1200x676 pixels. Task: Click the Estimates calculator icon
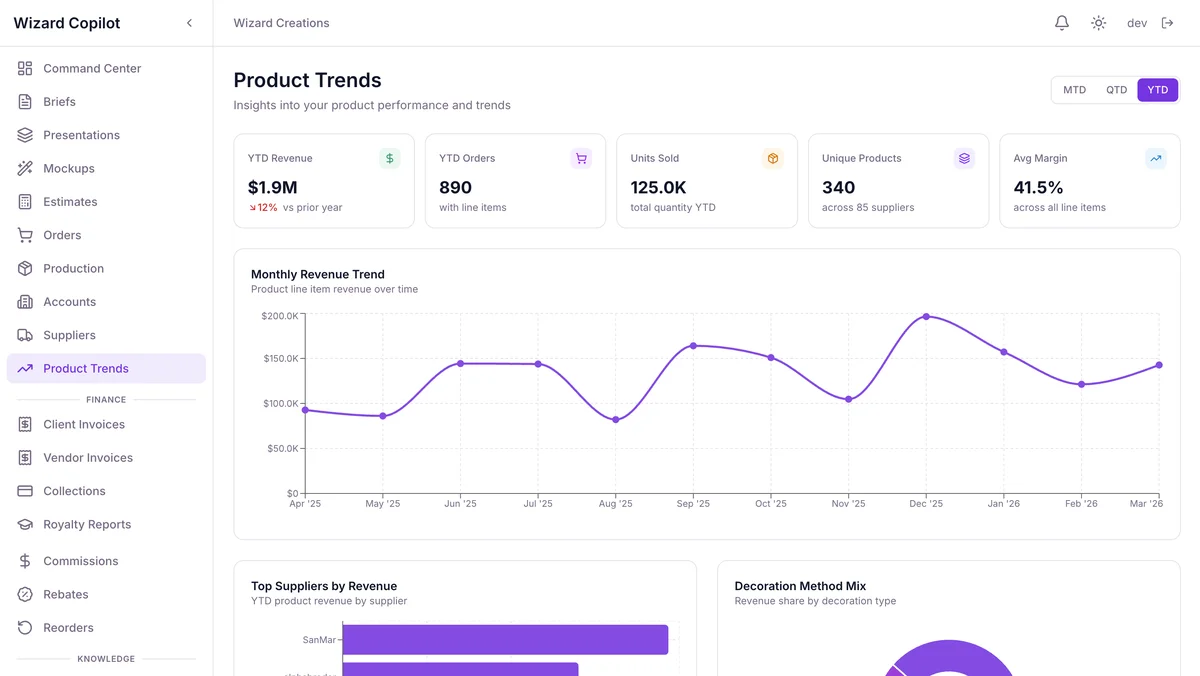pyautogui.click(x=25, y=202)
